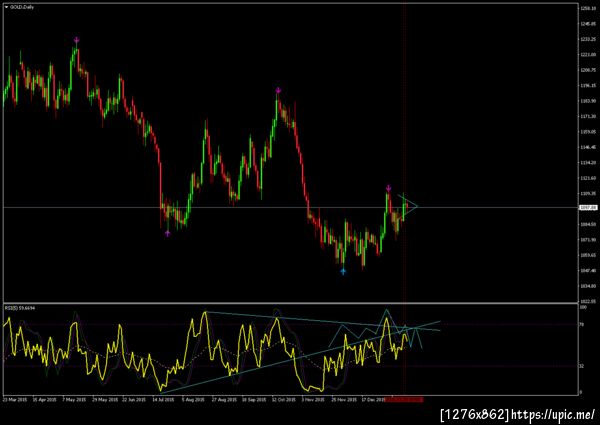Click the 1171.30 price level on the axis
600x425 pixels.
589,116
